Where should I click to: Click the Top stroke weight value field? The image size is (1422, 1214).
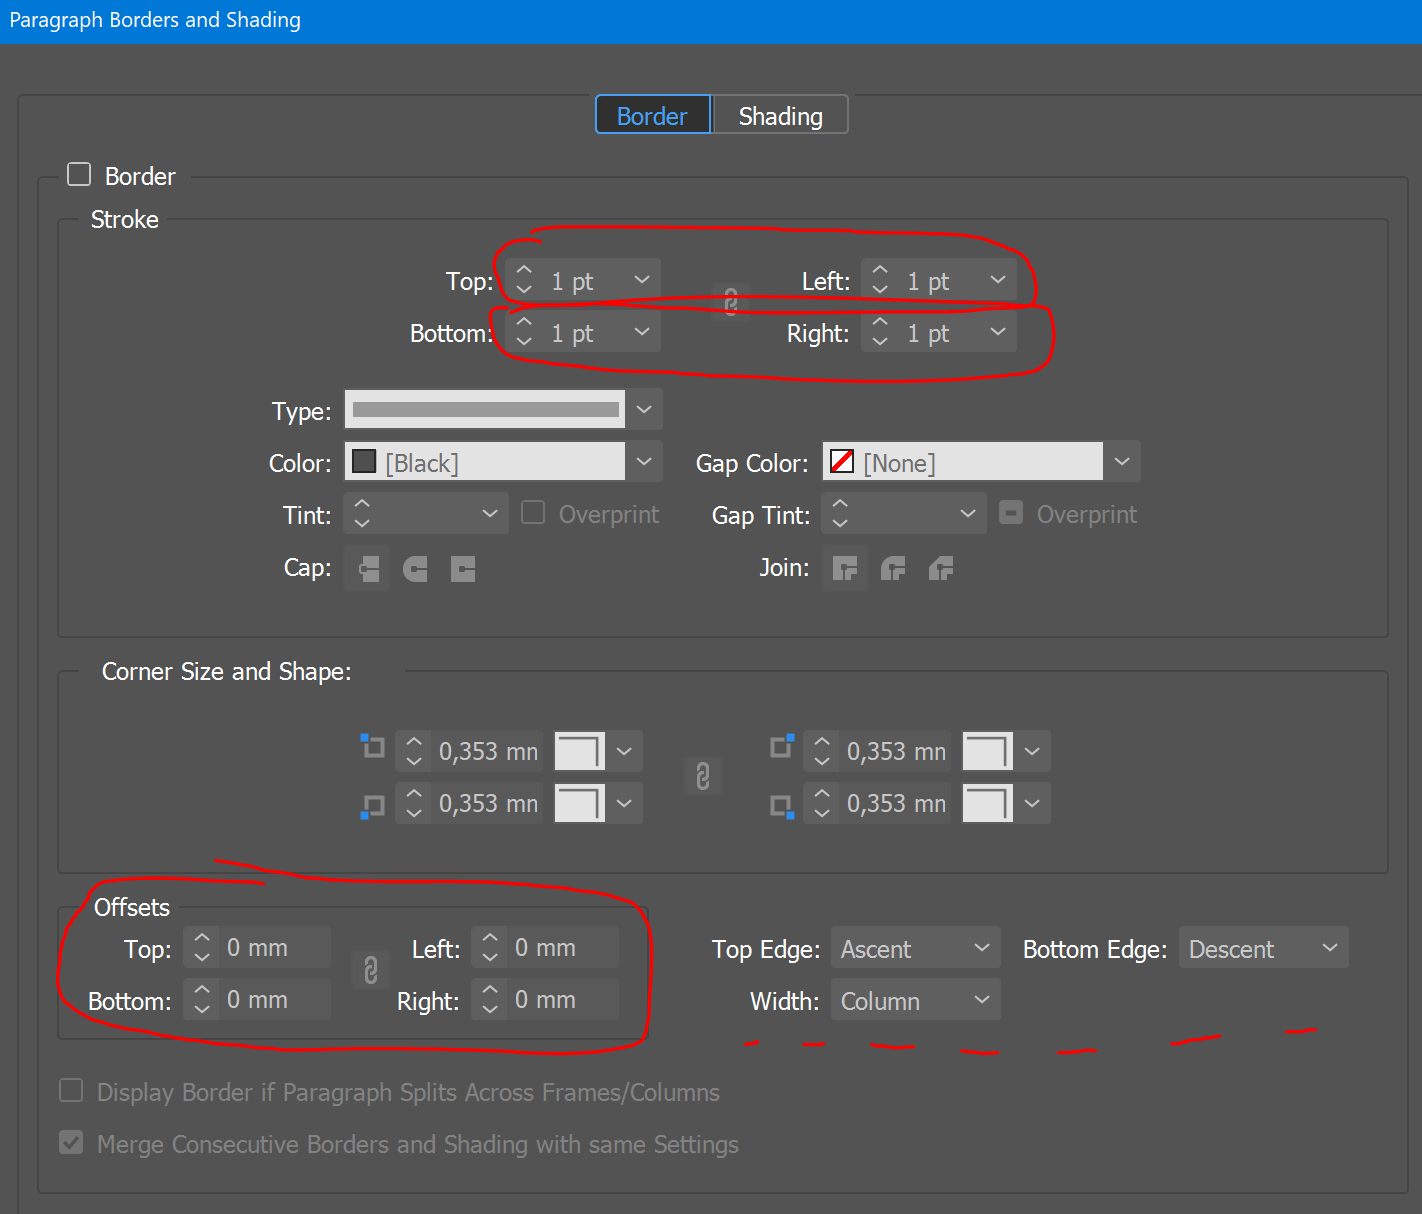pyautogui.click(x=583, y=280)
